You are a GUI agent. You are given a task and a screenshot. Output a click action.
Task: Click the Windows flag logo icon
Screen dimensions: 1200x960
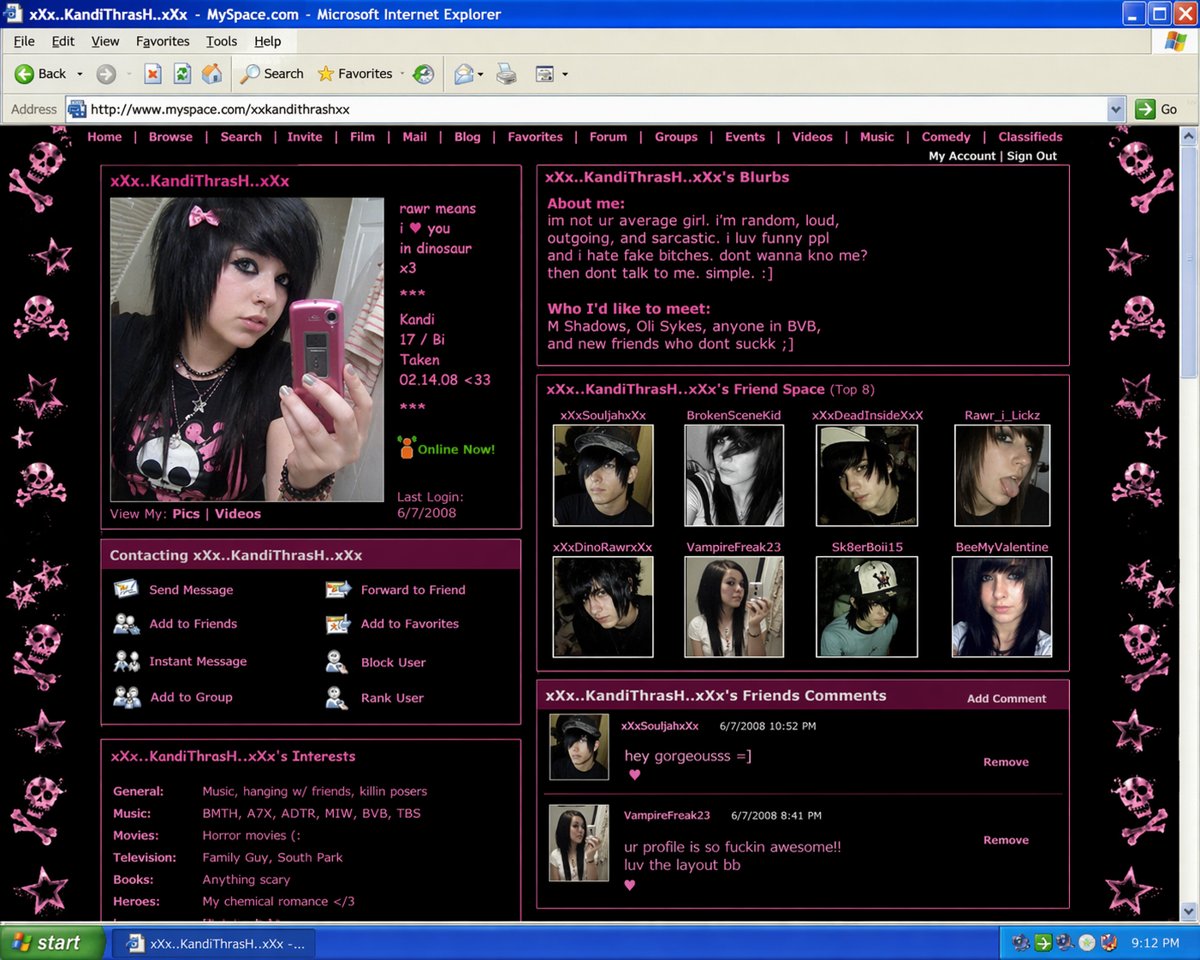click(1176, 41)
